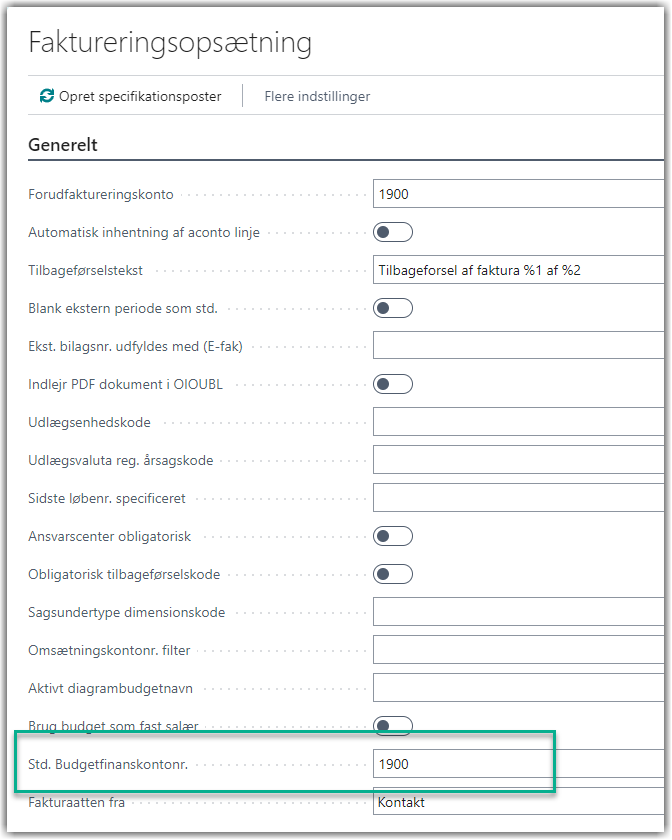Toggle Indlejr PDF dokument i OIOUBL

click(x=393, y=384)
